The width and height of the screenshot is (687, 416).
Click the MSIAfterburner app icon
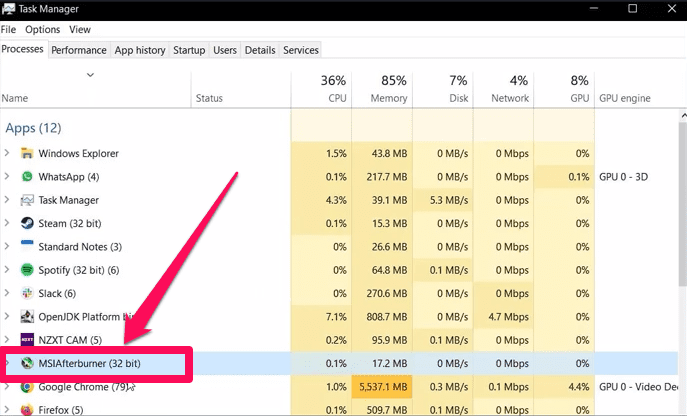27,363
